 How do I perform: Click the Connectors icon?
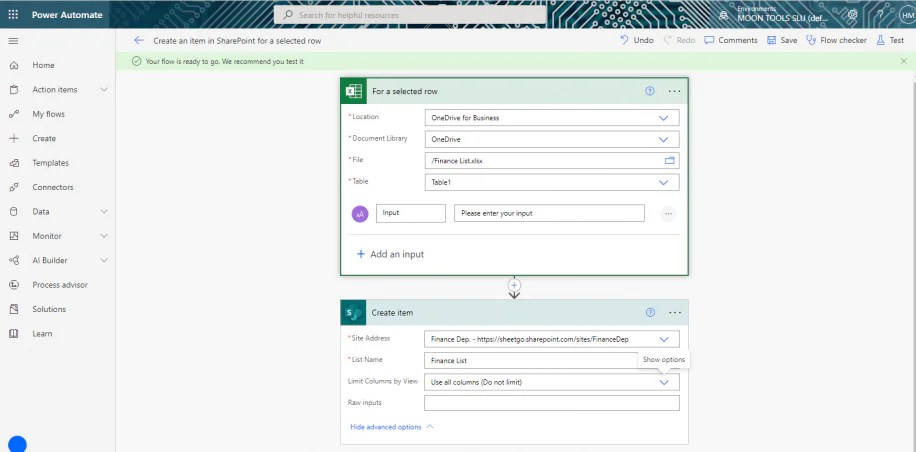click(14, 187)
